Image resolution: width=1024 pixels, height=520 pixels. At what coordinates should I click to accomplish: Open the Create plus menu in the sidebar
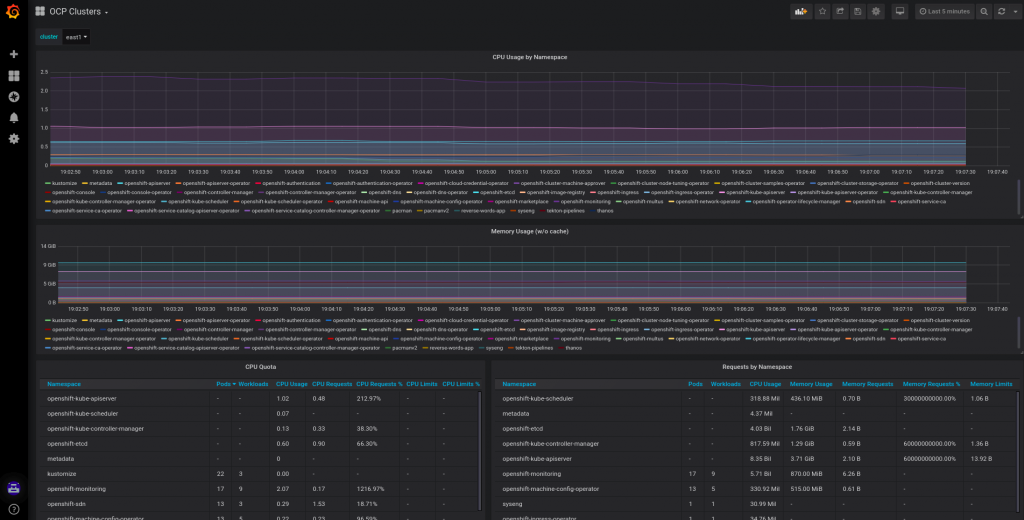tap(14, 54)
